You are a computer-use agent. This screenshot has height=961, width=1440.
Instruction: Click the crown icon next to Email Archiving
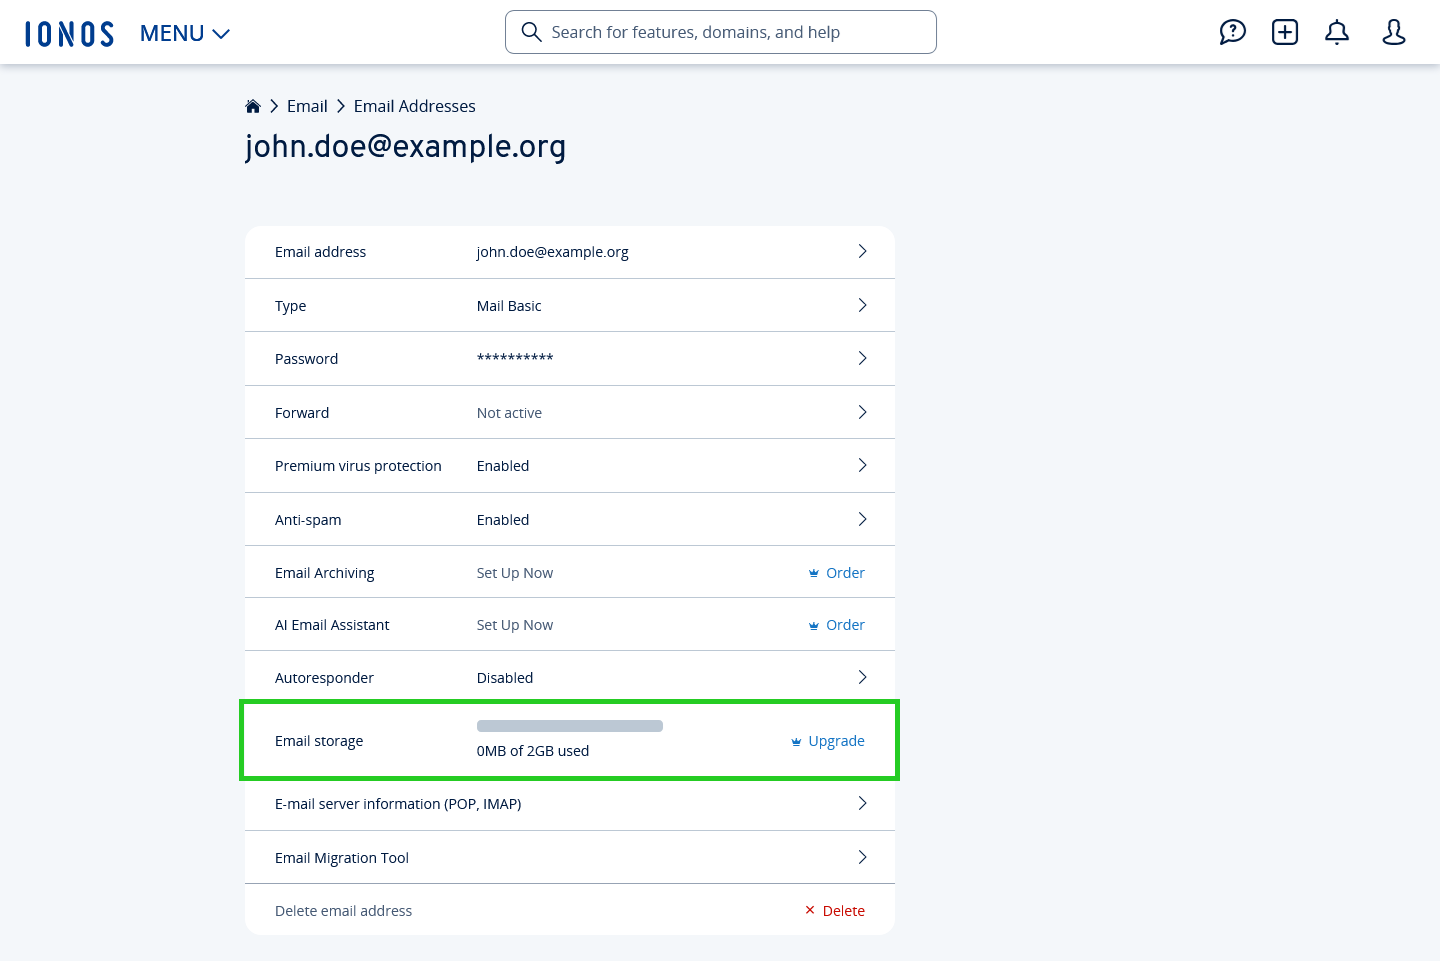coord(813,572)
